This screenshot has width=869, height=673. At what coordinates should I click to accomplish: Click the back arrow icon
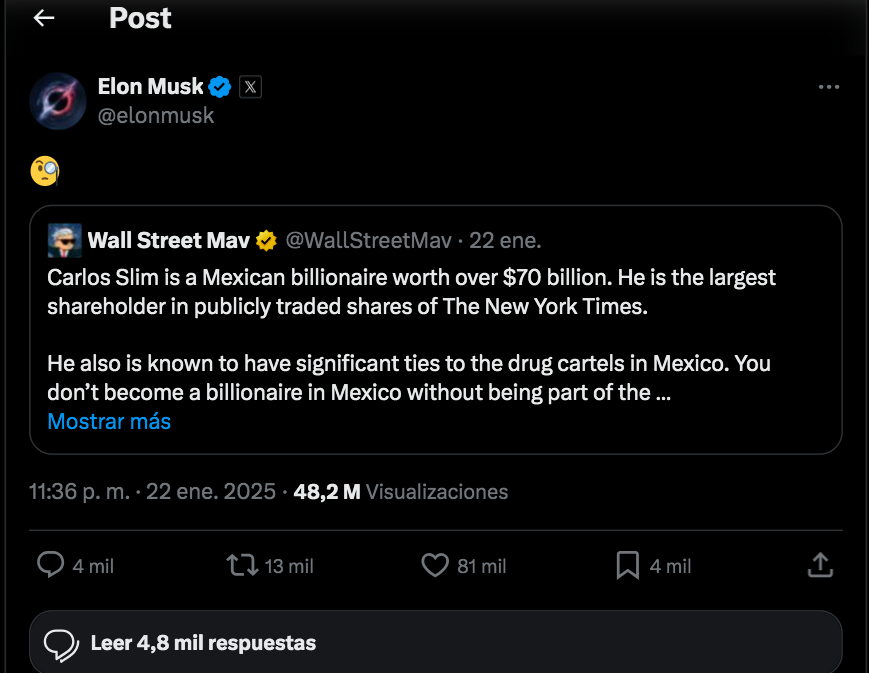[44, 19]
